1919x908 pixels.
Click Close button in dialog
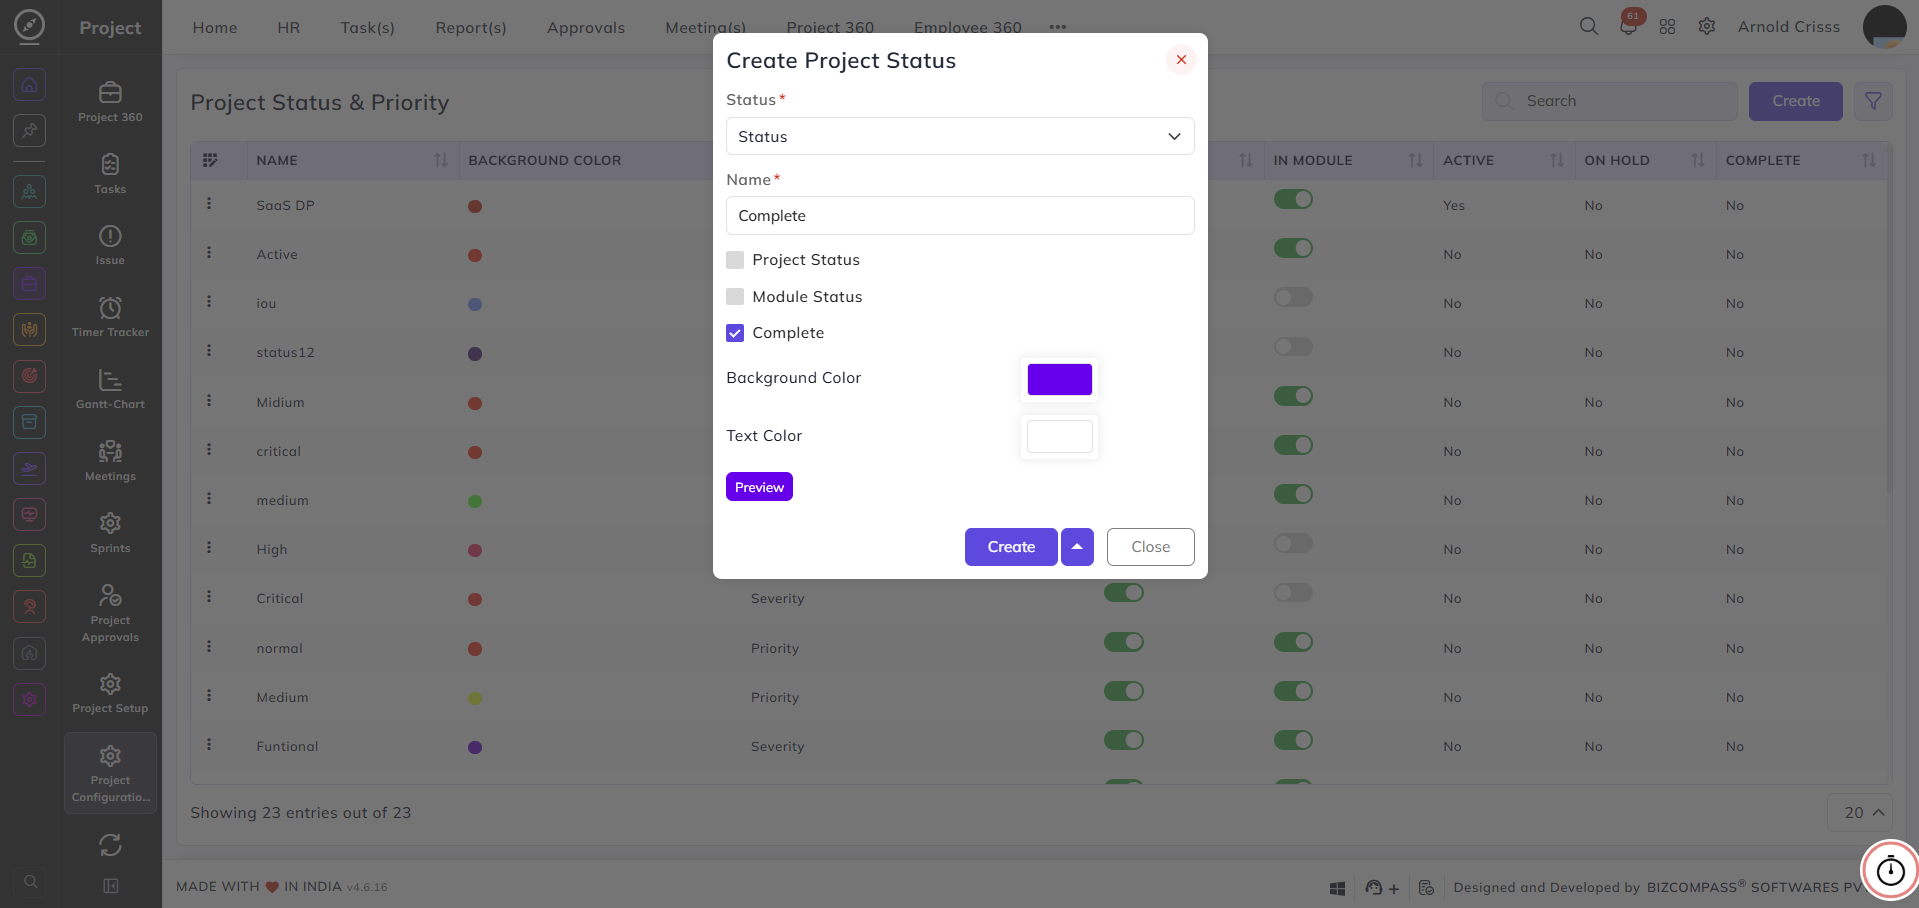(x=1150, y=547)
